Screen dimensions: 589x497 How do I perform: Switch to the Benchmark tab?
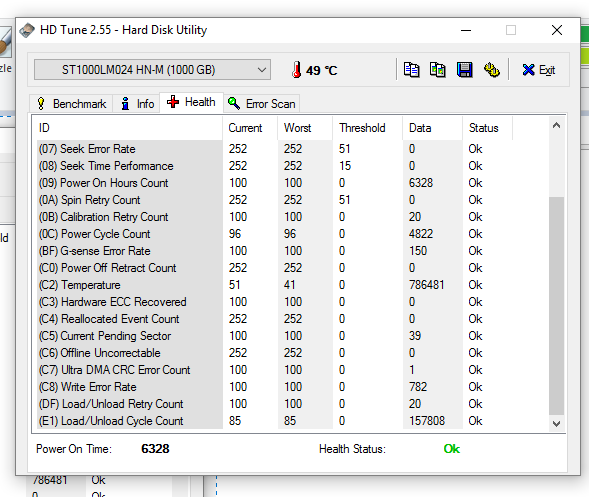[71, 103]
